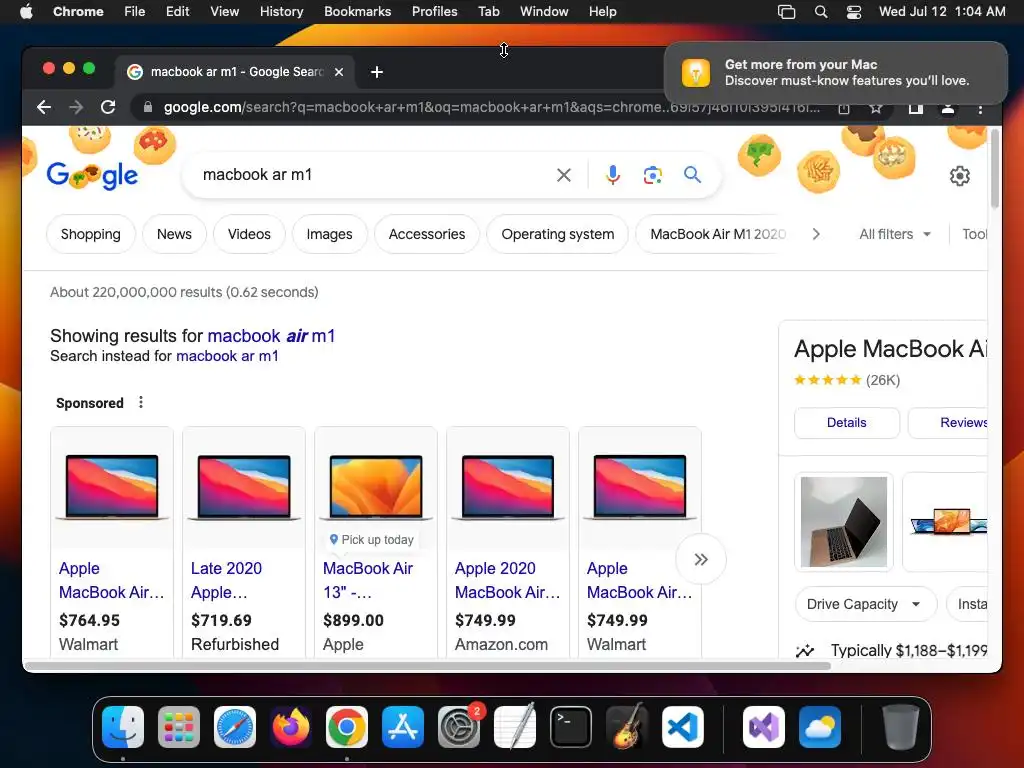Search instead for macbook ar m1
The width and height of the screenshot is (1024, 768).
[x=227, y=357]
